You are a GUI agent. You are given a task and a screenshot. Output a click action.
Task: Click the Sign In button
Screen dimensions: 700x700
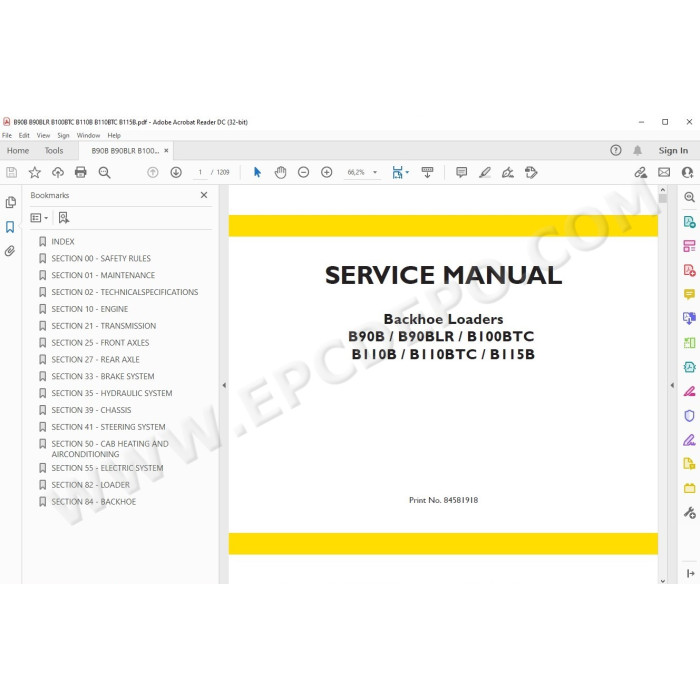pos(673,151)
